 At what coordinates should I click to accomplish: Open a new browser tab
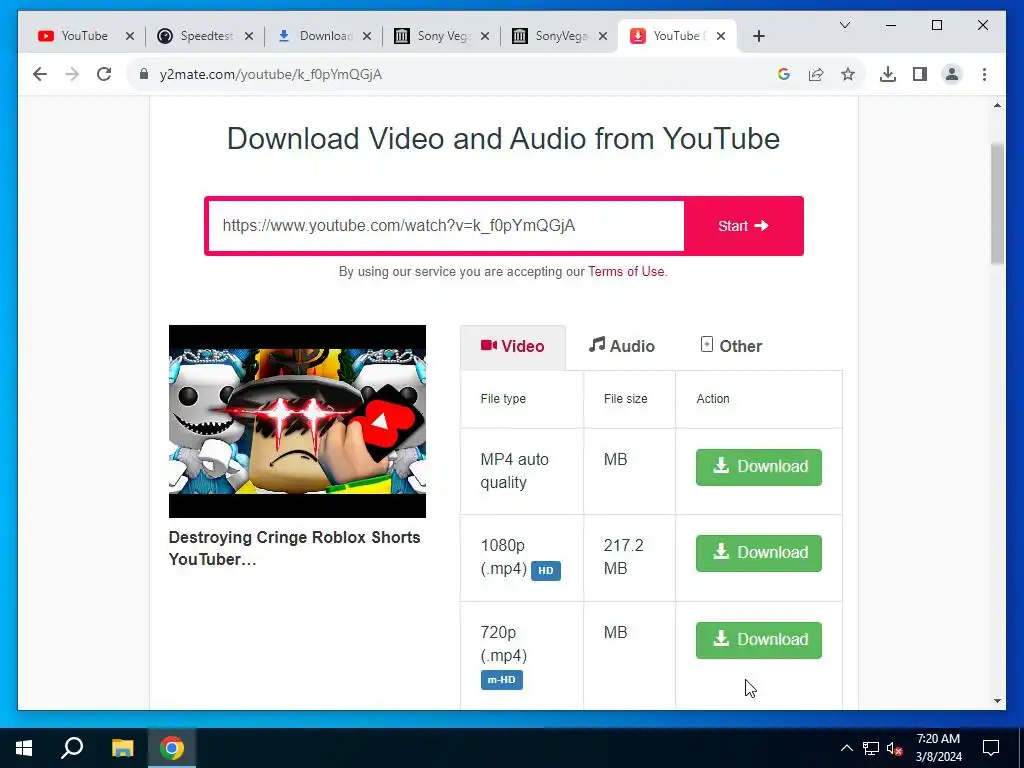pyautogui.click(x=758, y=36)
